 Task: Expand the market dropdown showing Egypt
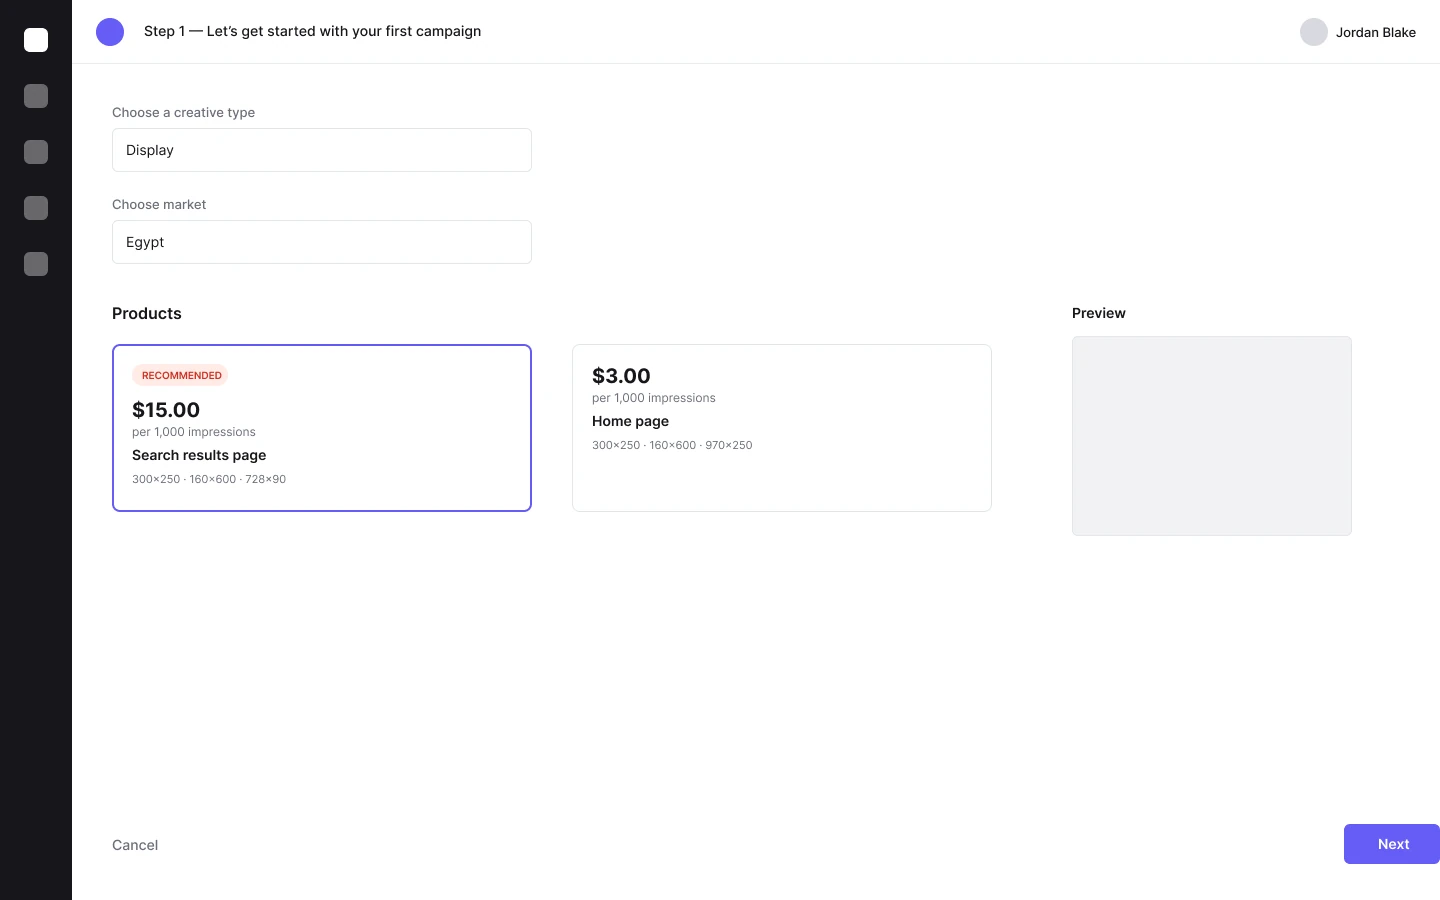322,242
